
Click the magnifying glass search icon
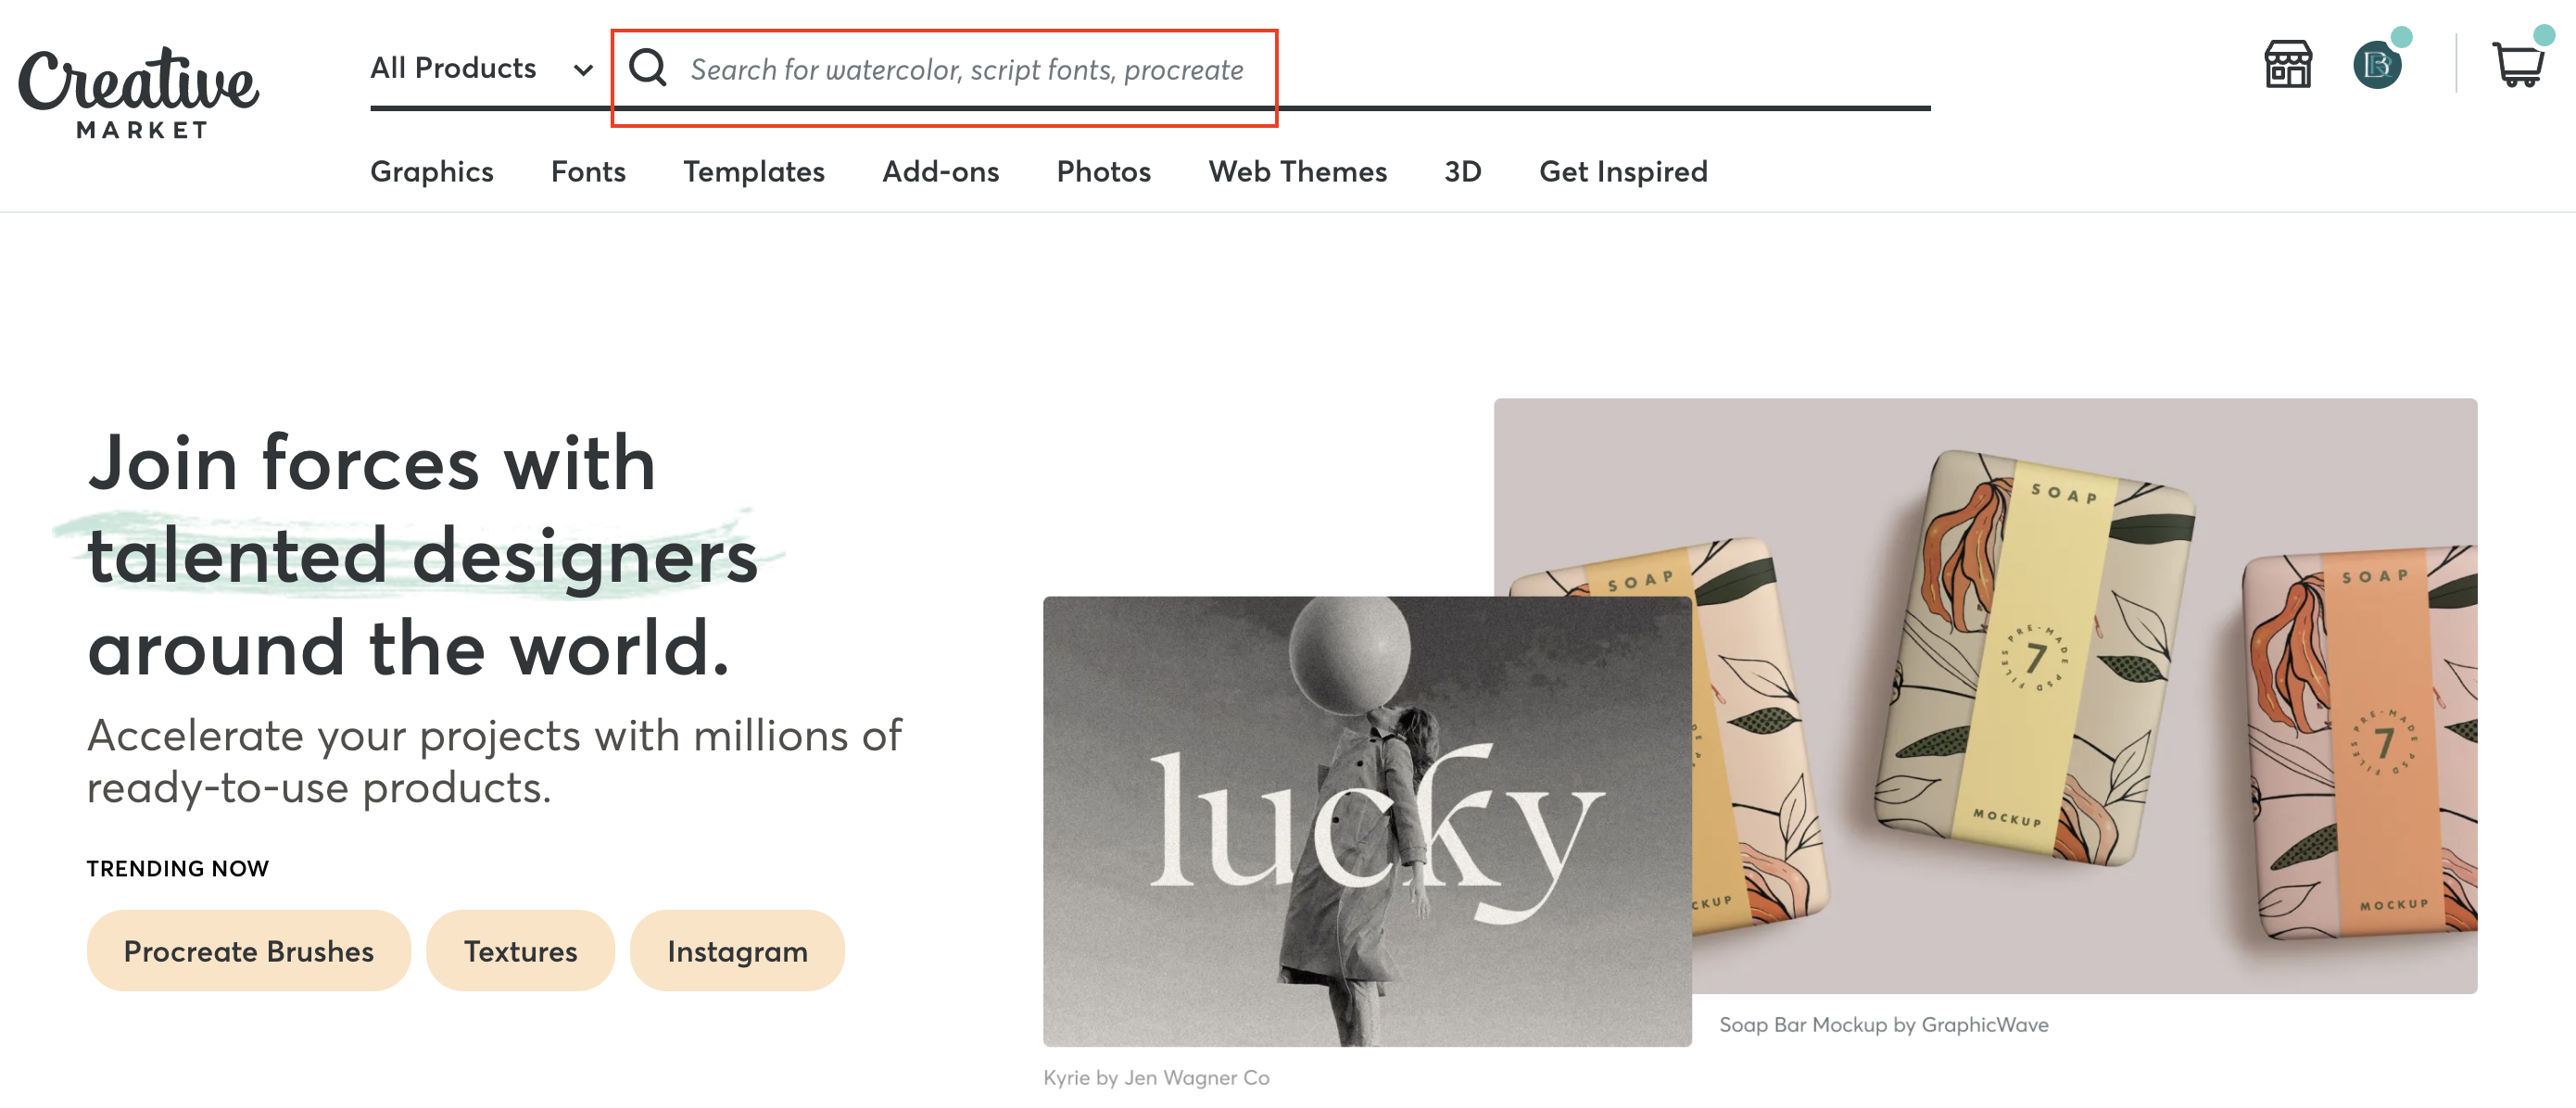click(648, 68)
